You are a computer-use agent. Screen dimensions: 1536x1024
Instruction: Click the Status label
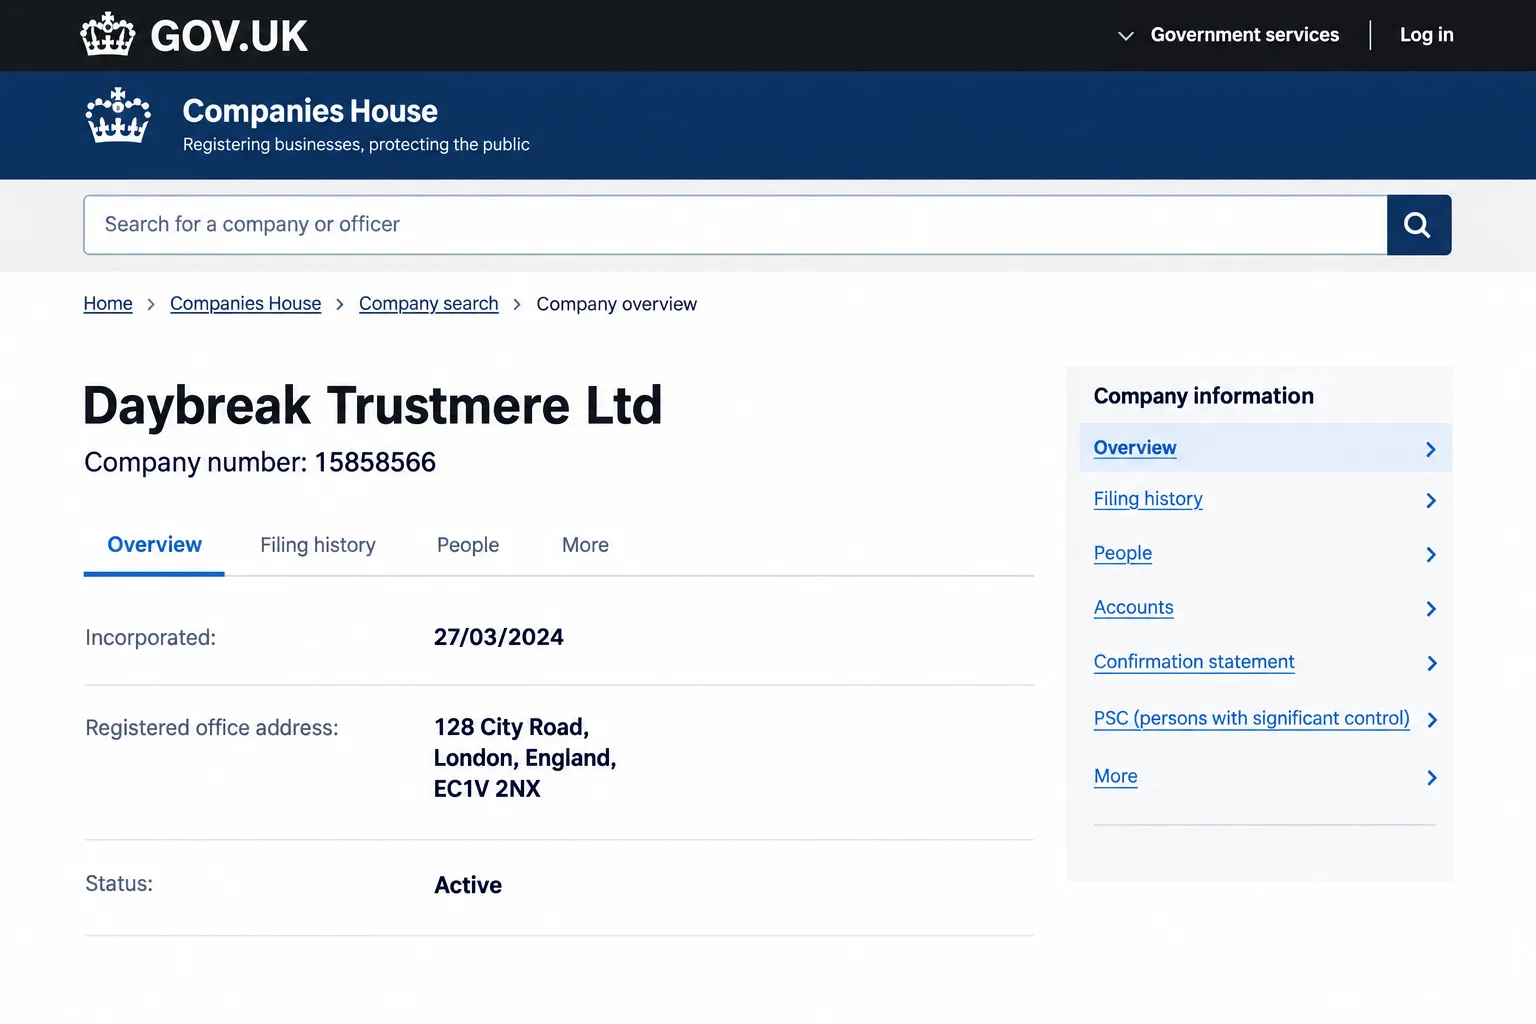pyautogui.click(x=119, y=884)
